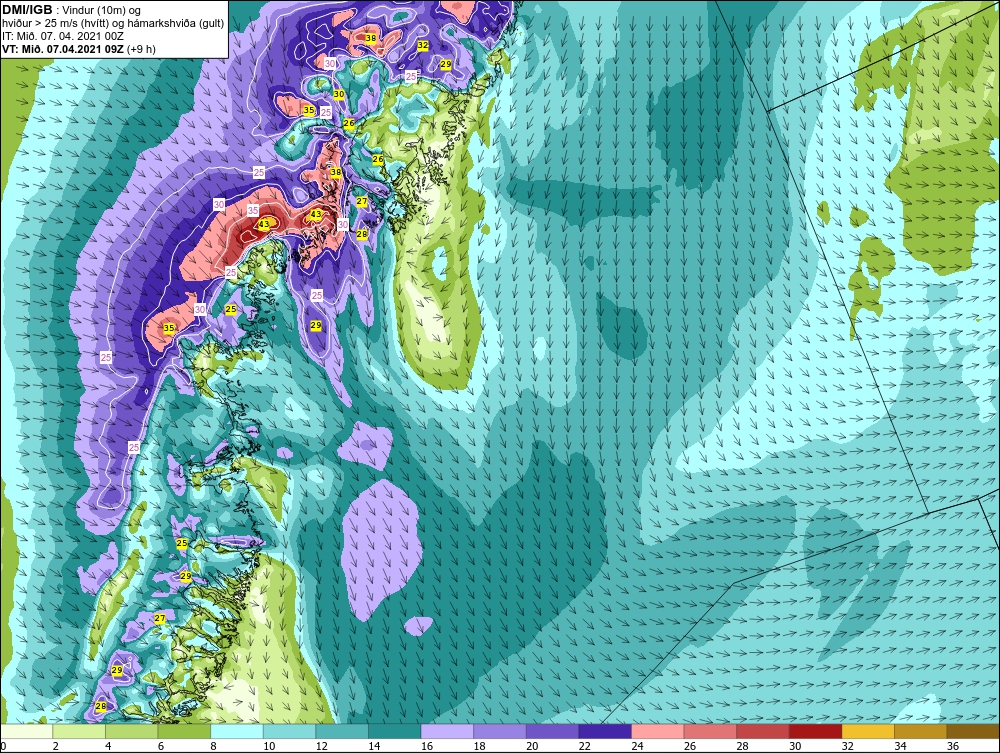This screenshot has height=753, width=1000.
Task: Click the legend scale number 30
Action: (x=795, y=746)
